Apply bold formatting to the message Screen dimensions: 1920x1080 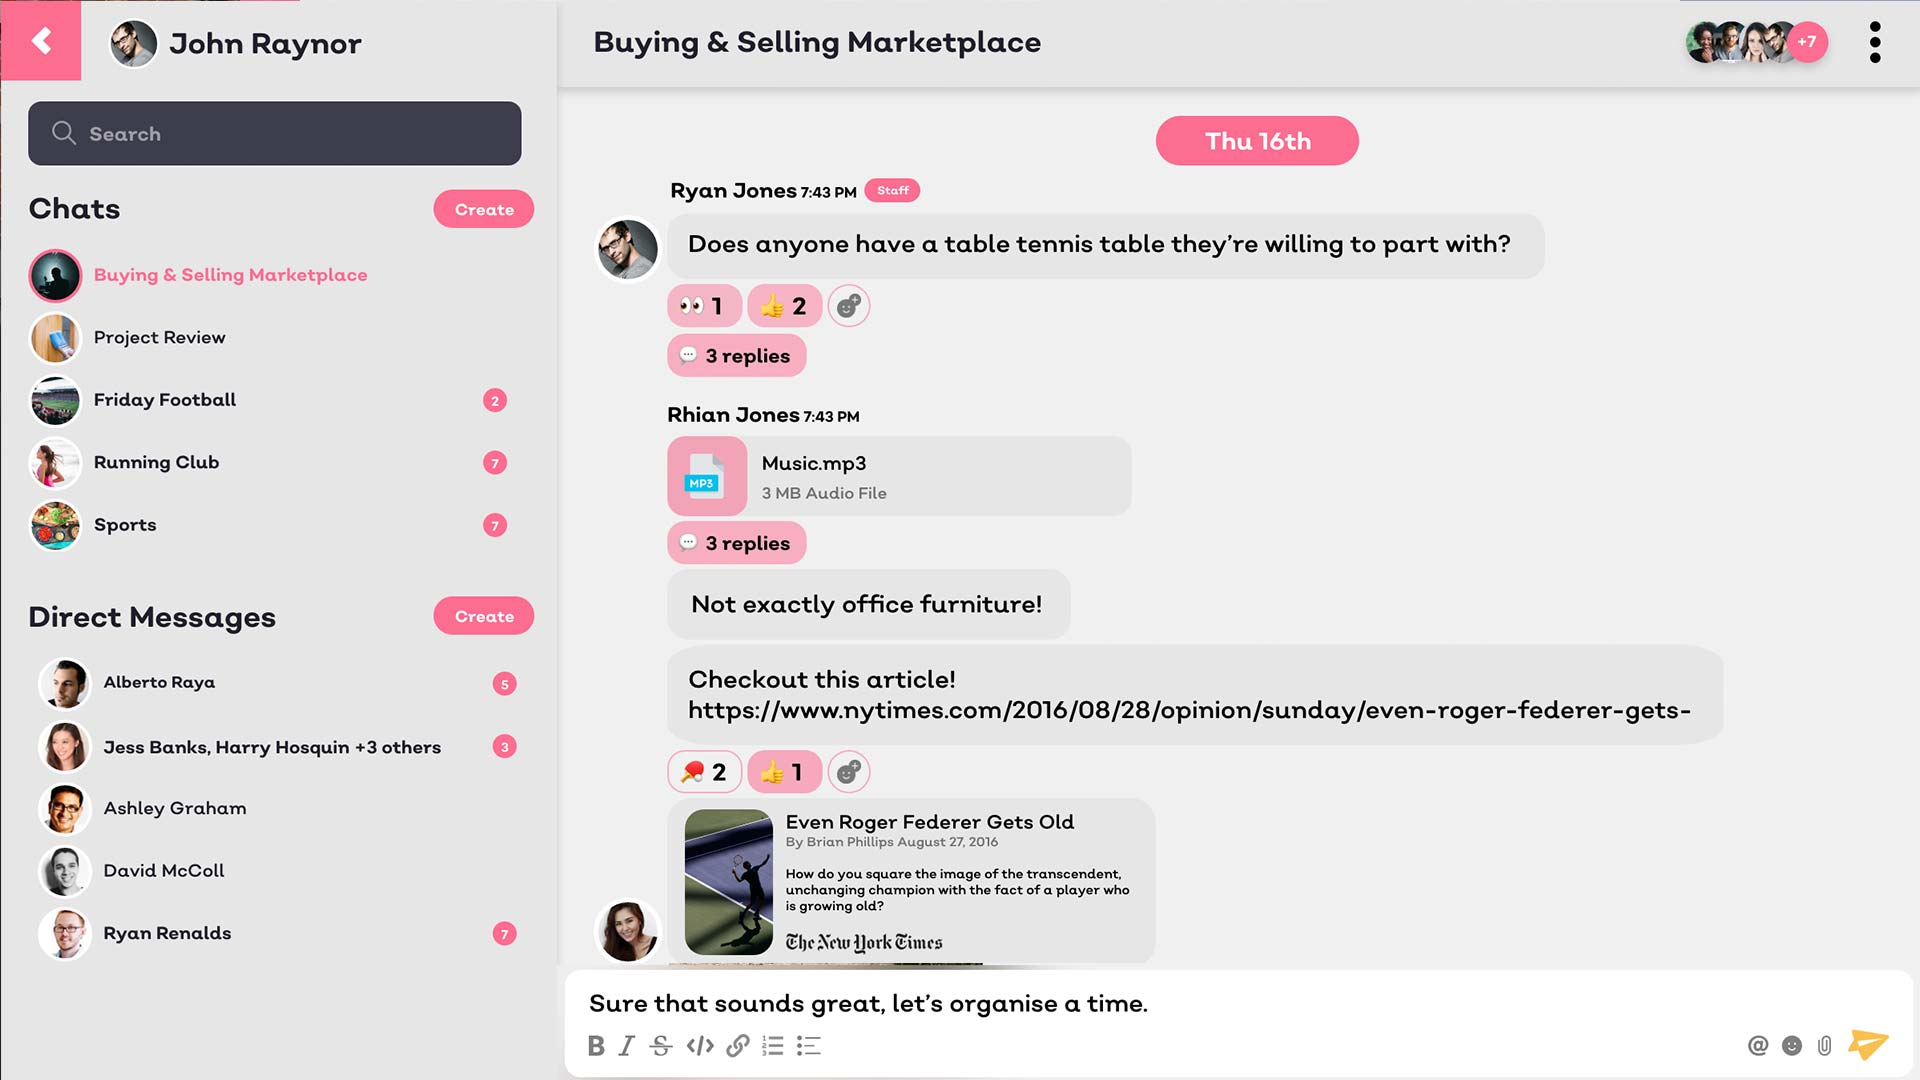[596, 1046]
